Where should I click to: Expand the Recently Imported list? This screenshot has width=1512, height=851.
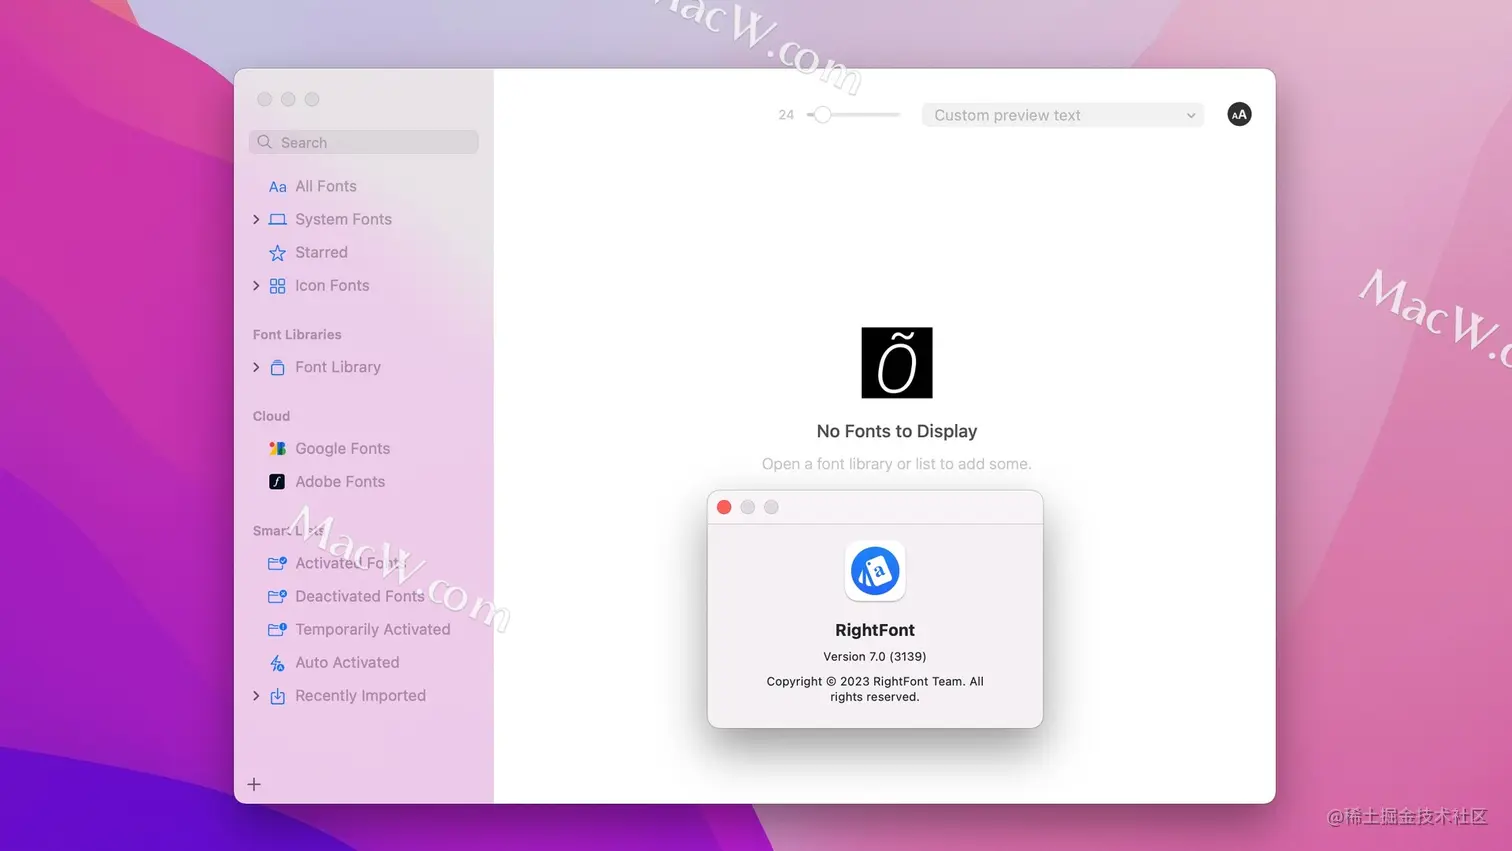(x=256, y=695)
